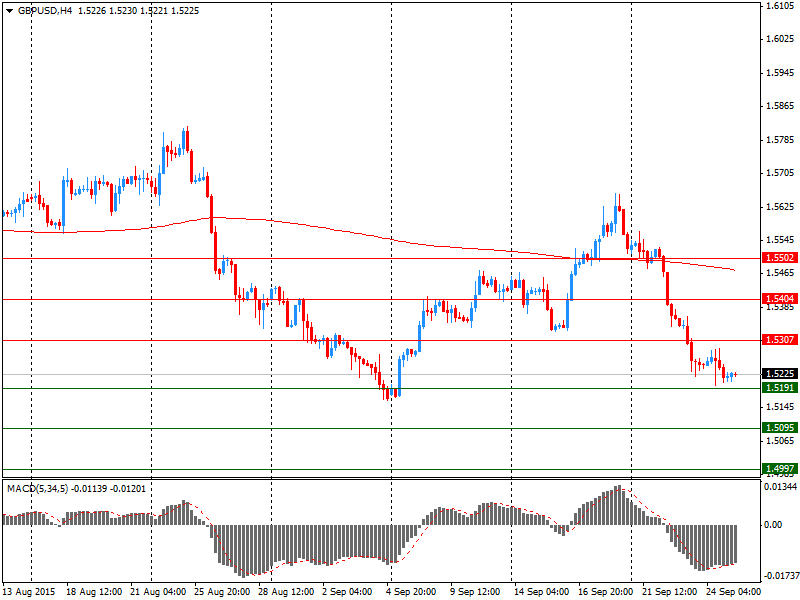
Task: Select the 1.5065 price scale value
Action: [x=781, y=441]
